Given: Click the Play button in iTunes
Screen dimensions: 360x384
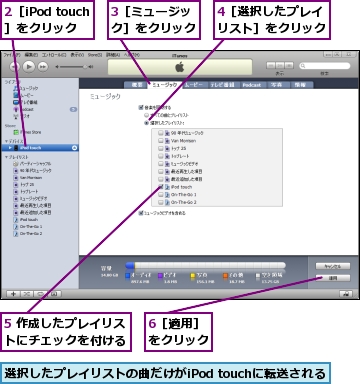Looking at the screenshot, I should click(29, 67).
